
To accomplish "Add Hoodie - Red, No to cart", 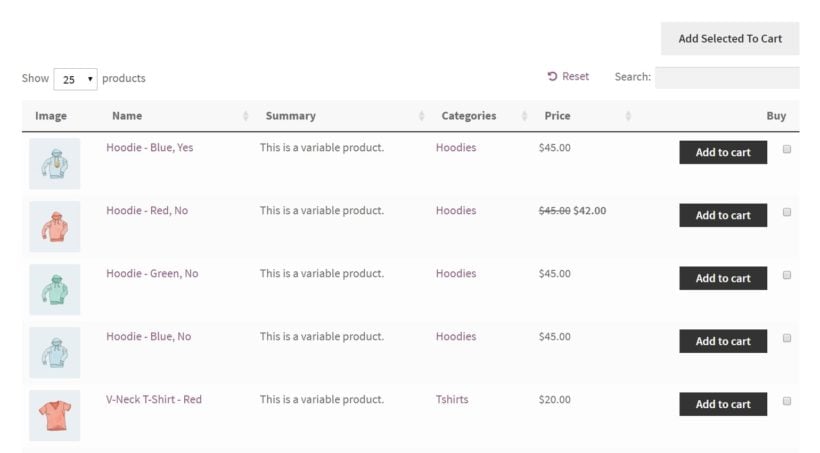I will click(x=723, y=215).
